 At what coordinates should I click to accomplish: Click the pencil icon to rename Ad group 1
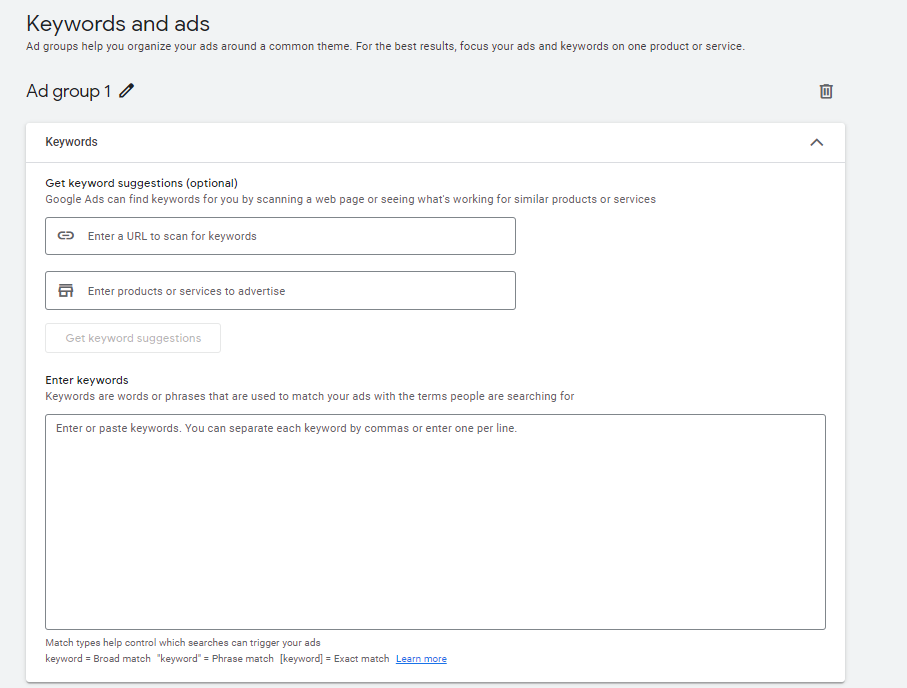click(x=126, y=91)
